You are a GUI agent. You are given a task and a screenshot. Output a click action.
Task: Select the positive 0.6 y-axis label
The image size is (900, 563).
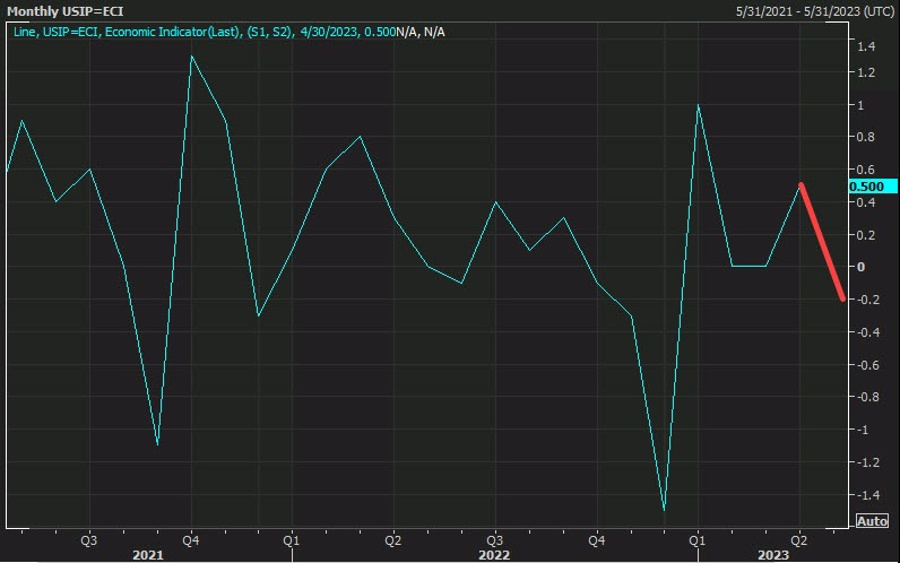(865, 169)
